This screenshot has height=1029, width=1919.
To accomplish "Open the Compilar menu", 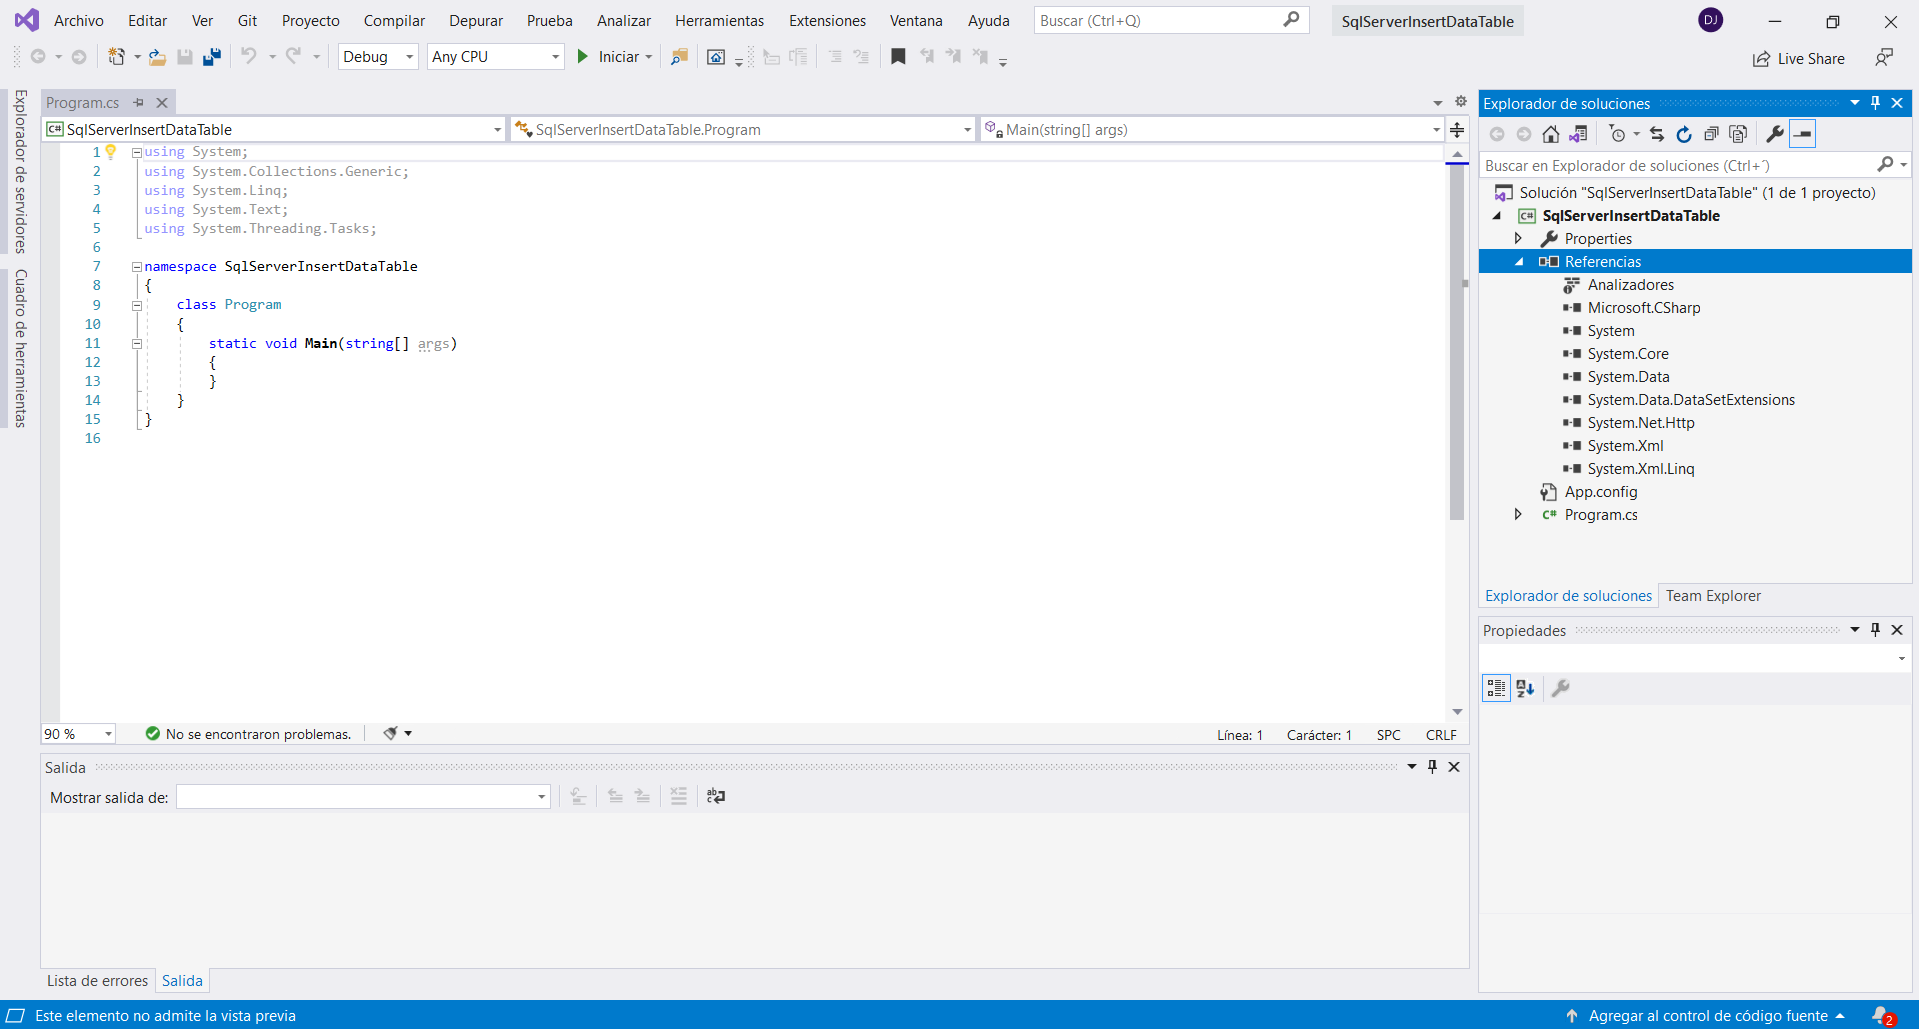I will [394, 21].
